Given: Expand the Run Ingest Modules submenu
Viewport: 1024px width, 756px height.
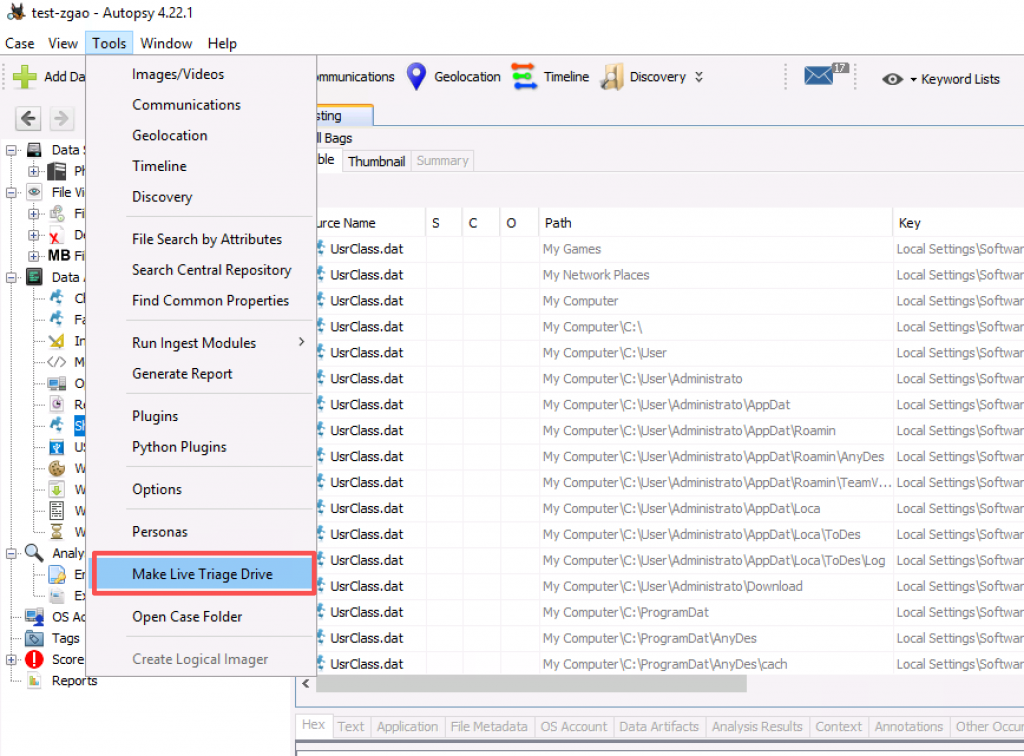Looking at the screenshot, I should click(x=301, y=343).
